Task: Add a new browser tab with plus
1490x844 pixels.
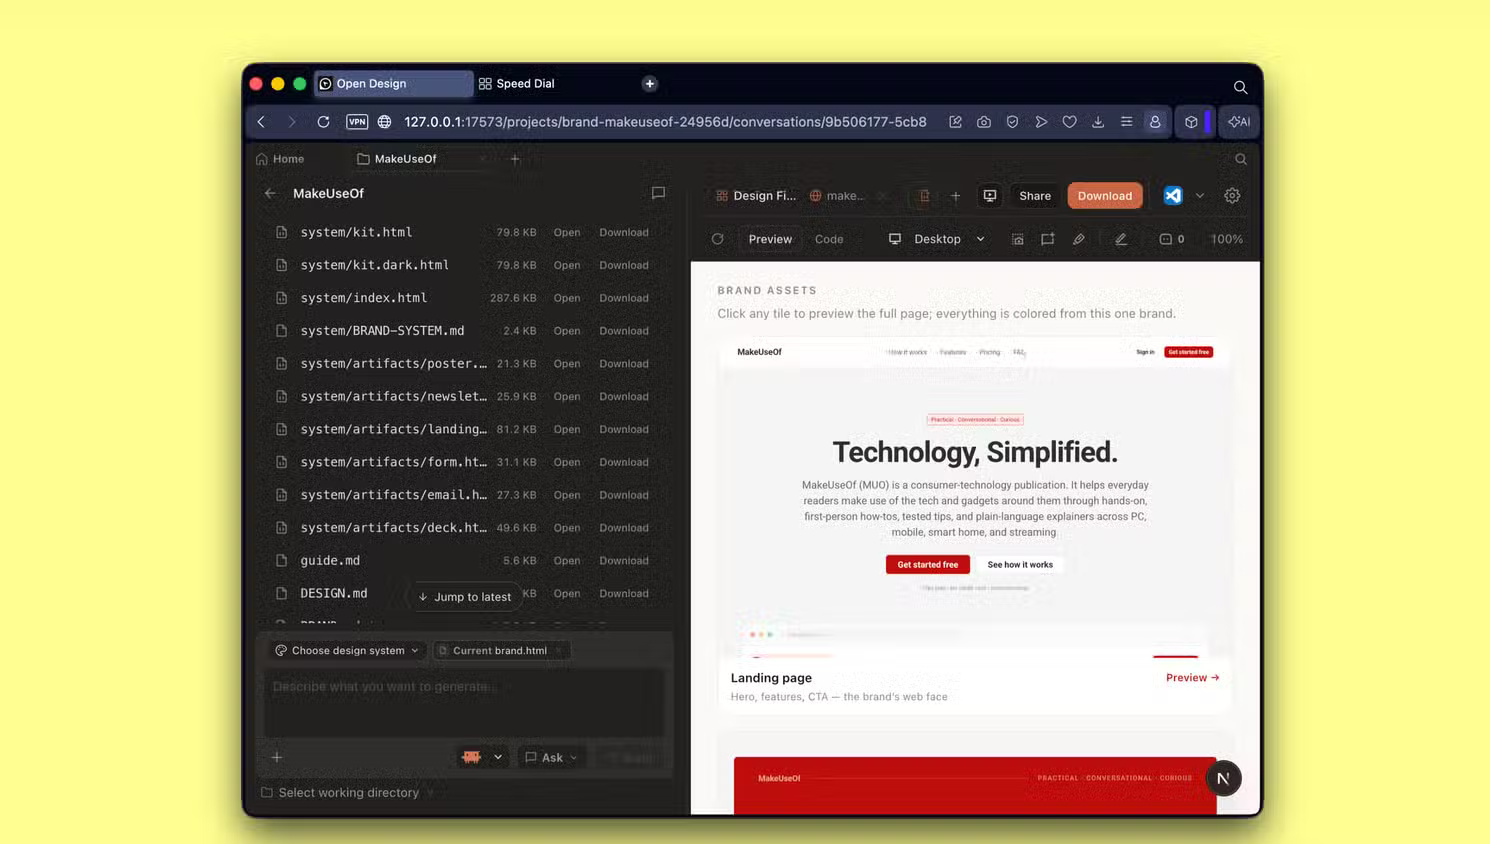Action: [x=650, y=84]
